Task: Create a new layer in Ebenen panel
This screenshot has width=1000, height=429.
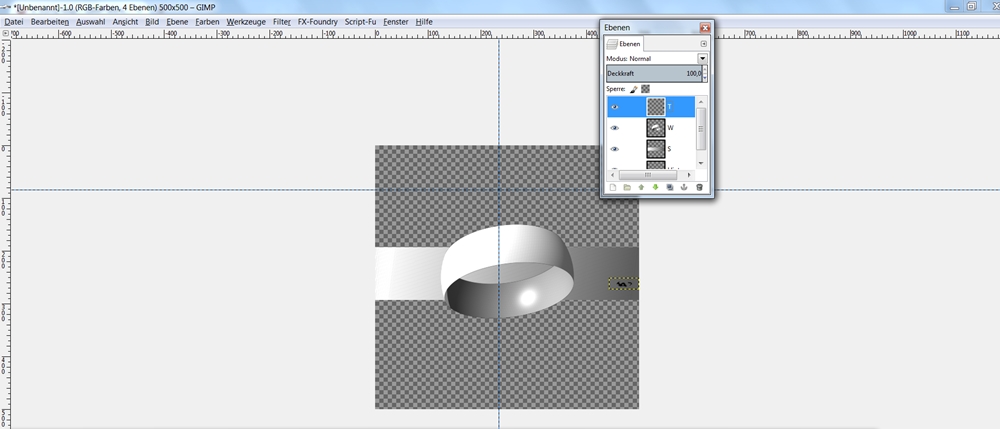Action: [x=613, y=187]
